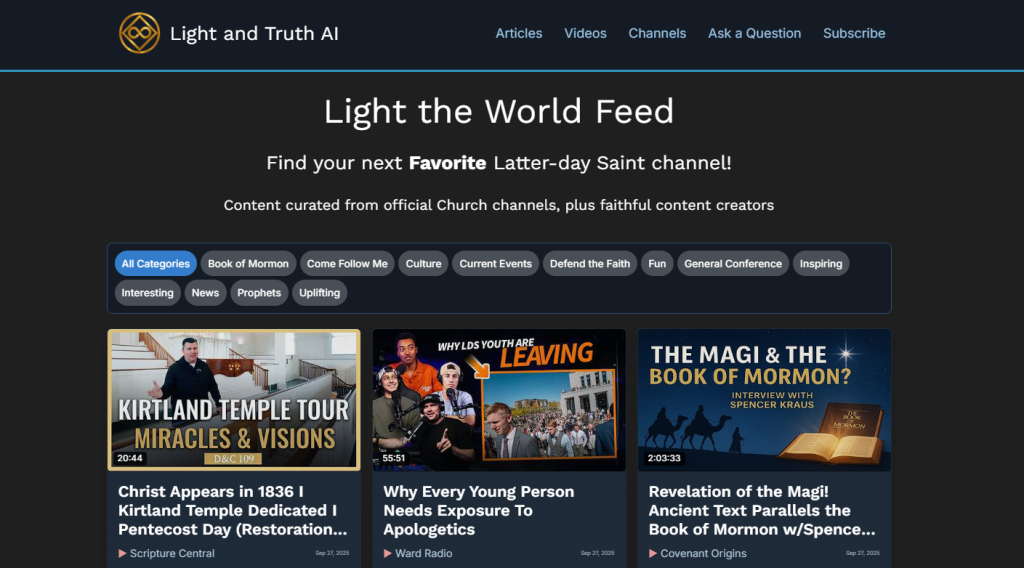Image resolution: width=1024 pixels, height=568 pixels.
Task: Open the Kirtland Temple Tour video thumbnail
Action: click(234, 400)
